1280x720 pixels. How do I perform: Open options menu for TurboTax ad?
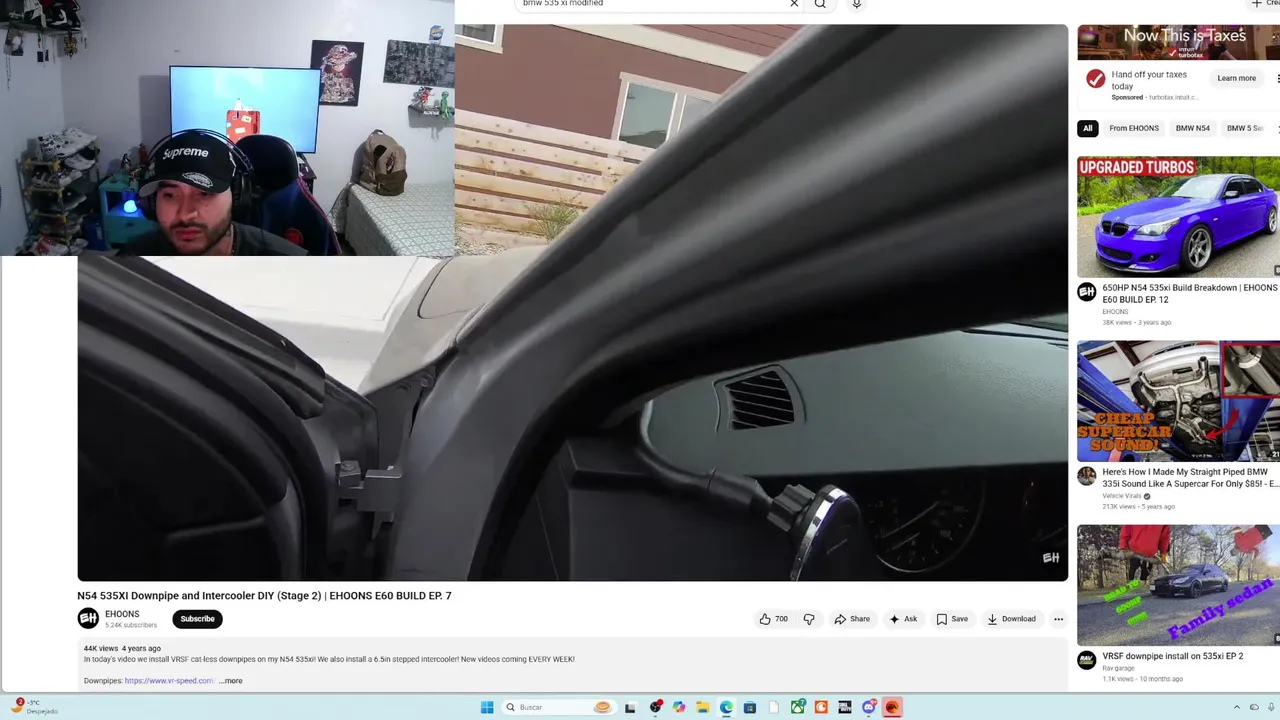point(1277,78)
